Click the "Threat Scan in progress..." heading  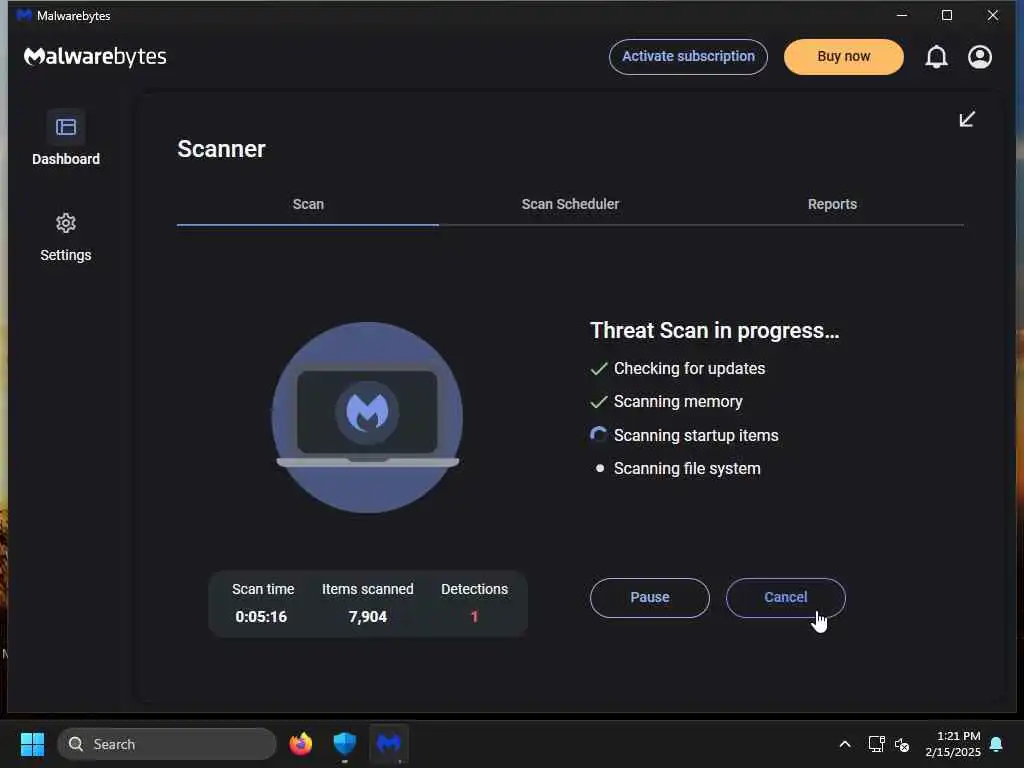pos(714,330)
